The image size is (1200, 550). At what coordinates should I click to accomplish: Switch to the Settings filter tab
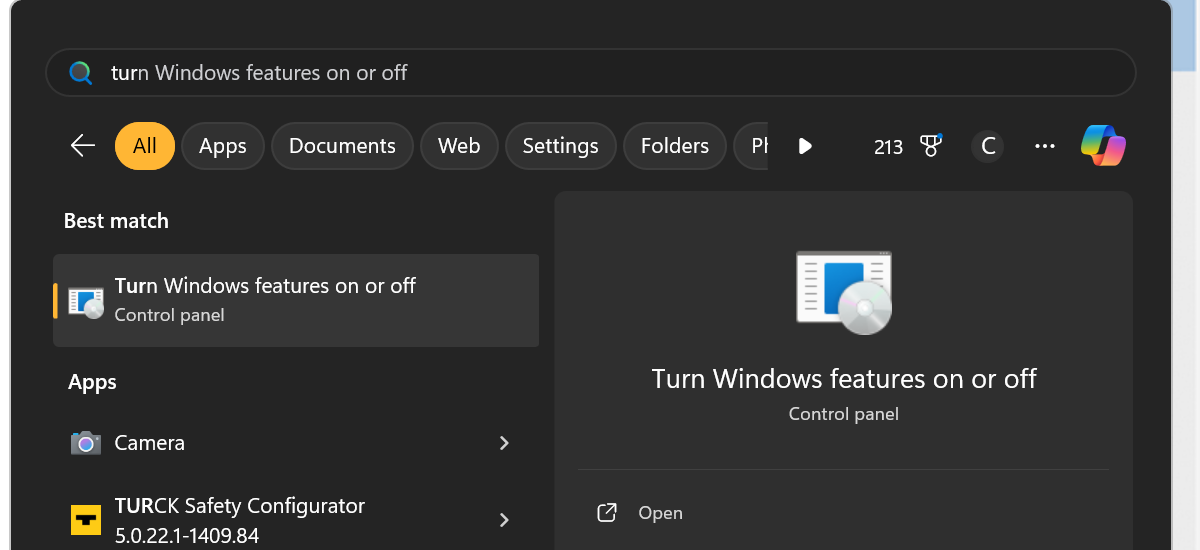560,146
